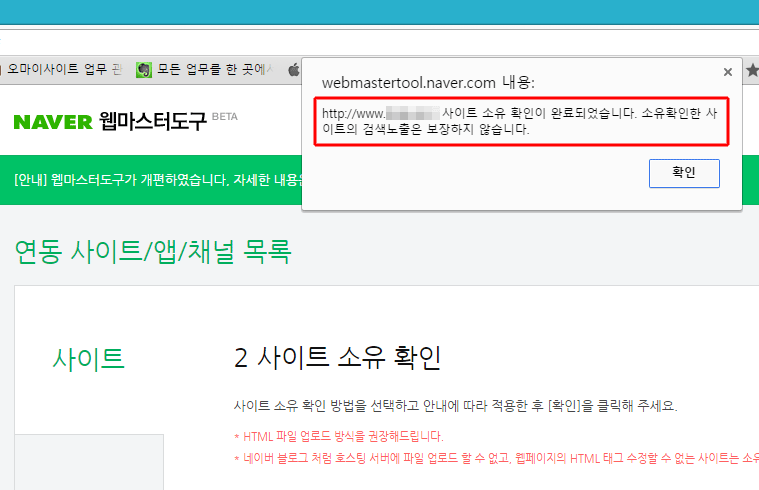Click the NAVER logo
This screenshot has width=759, height=490.
click(x=53, y=122)
